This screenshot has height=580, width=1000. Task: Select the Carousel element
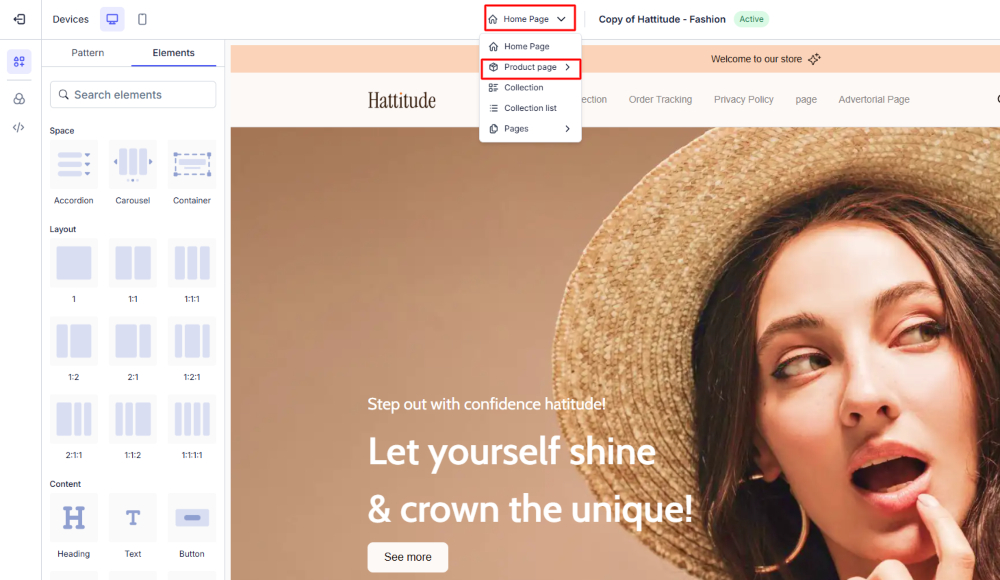click(133, 165)
